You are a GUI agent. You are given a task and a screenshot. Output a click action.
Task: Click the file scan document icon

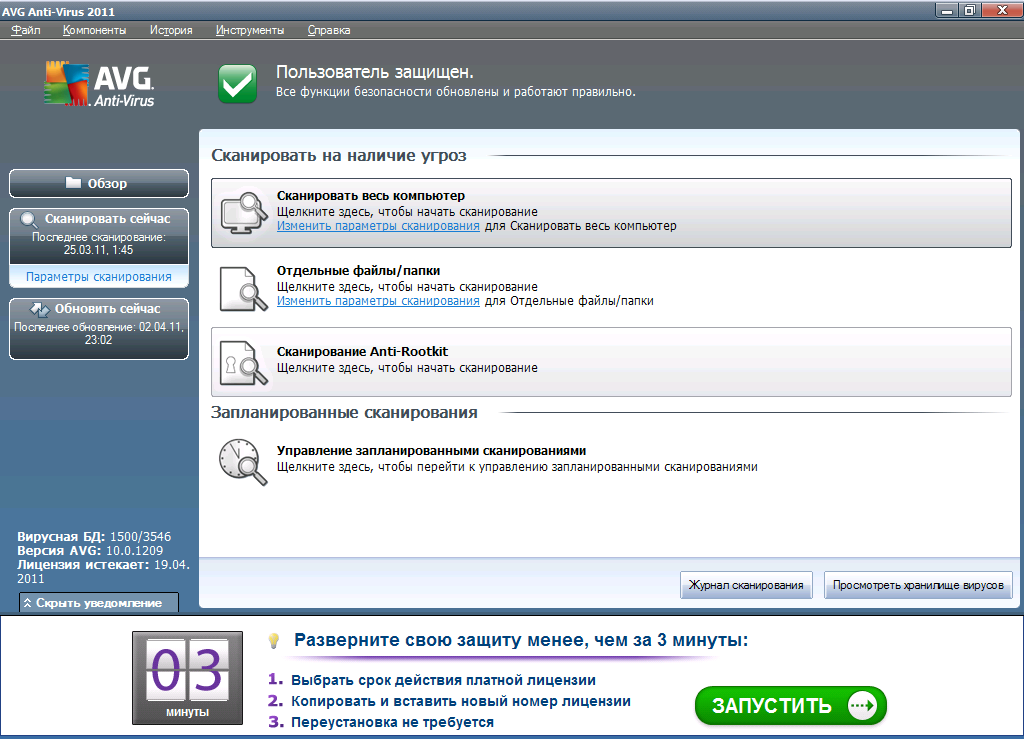(x=244, y=289)
